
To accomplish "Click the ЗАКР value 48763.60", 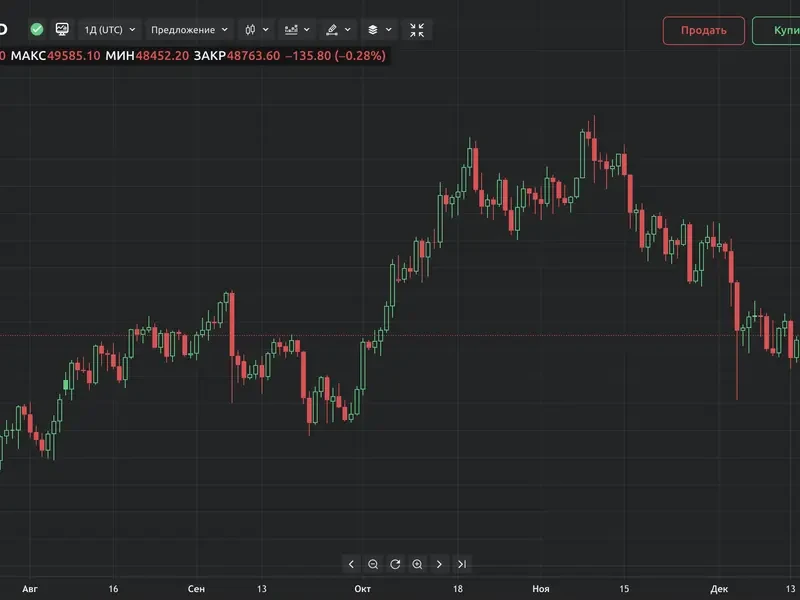I will pos(253,56).
